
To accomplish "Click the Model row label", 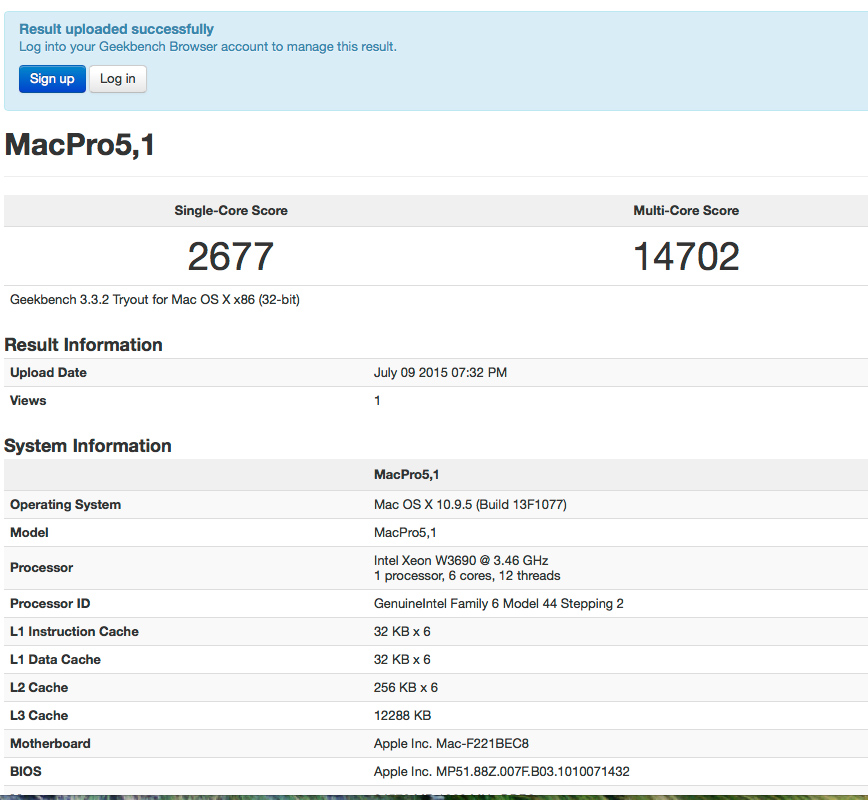I will pos(29,533).
